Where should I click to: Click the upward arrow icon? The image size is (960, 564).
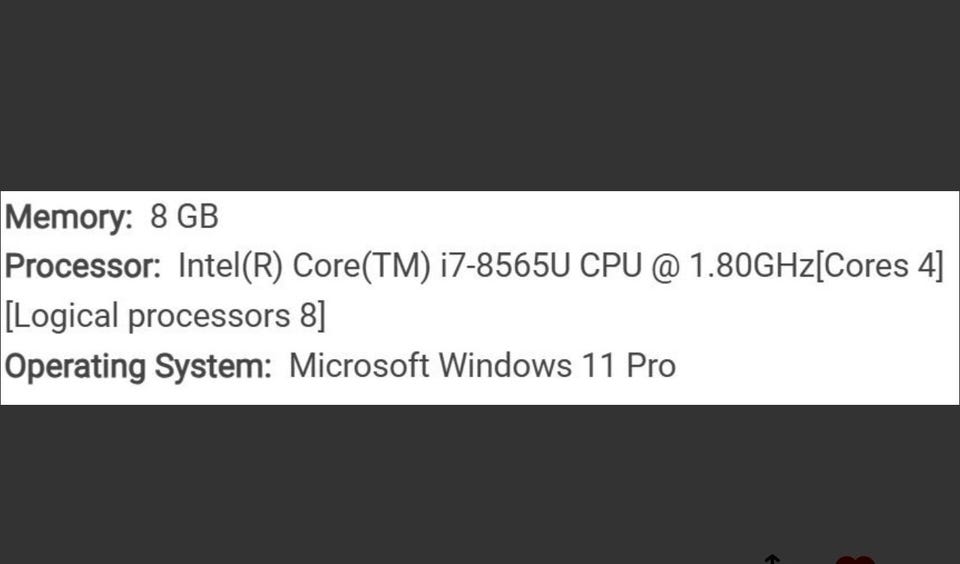coord(771,558)
